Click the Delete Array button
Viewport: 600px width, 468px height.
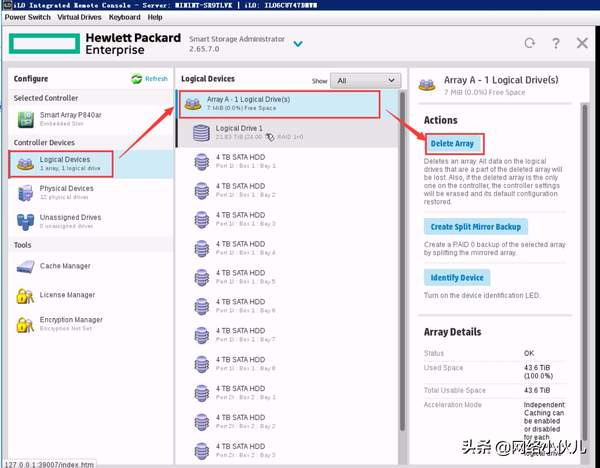pyautogui.click(x=451, y=144)
